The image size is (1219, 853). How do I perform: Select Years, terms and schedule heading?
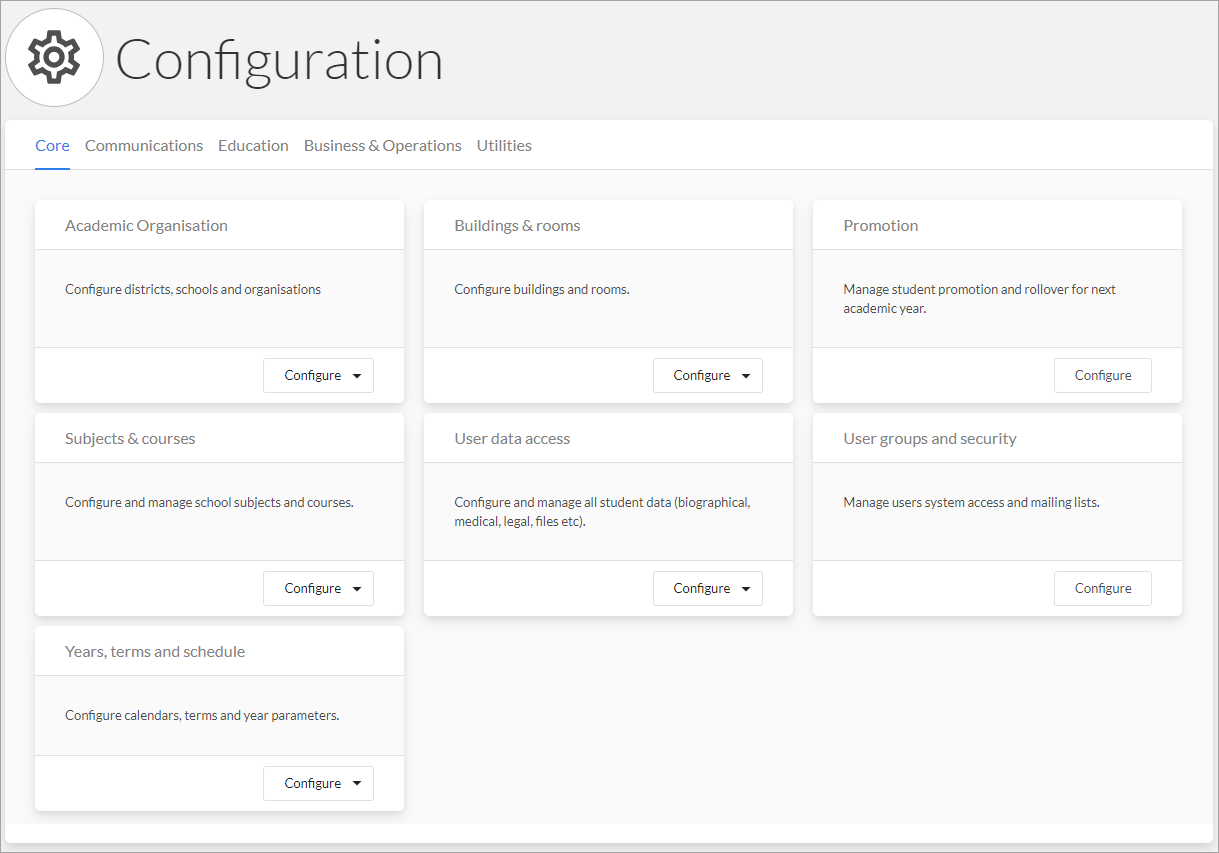click(155, 652)
